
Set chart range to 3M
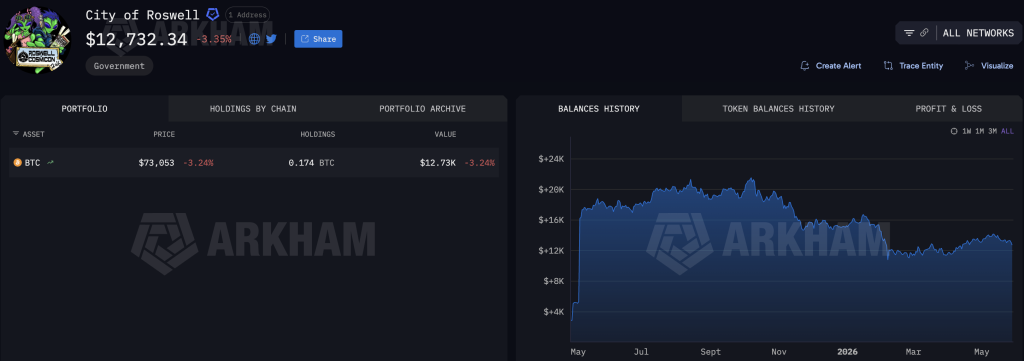click(x=993, y=131)
